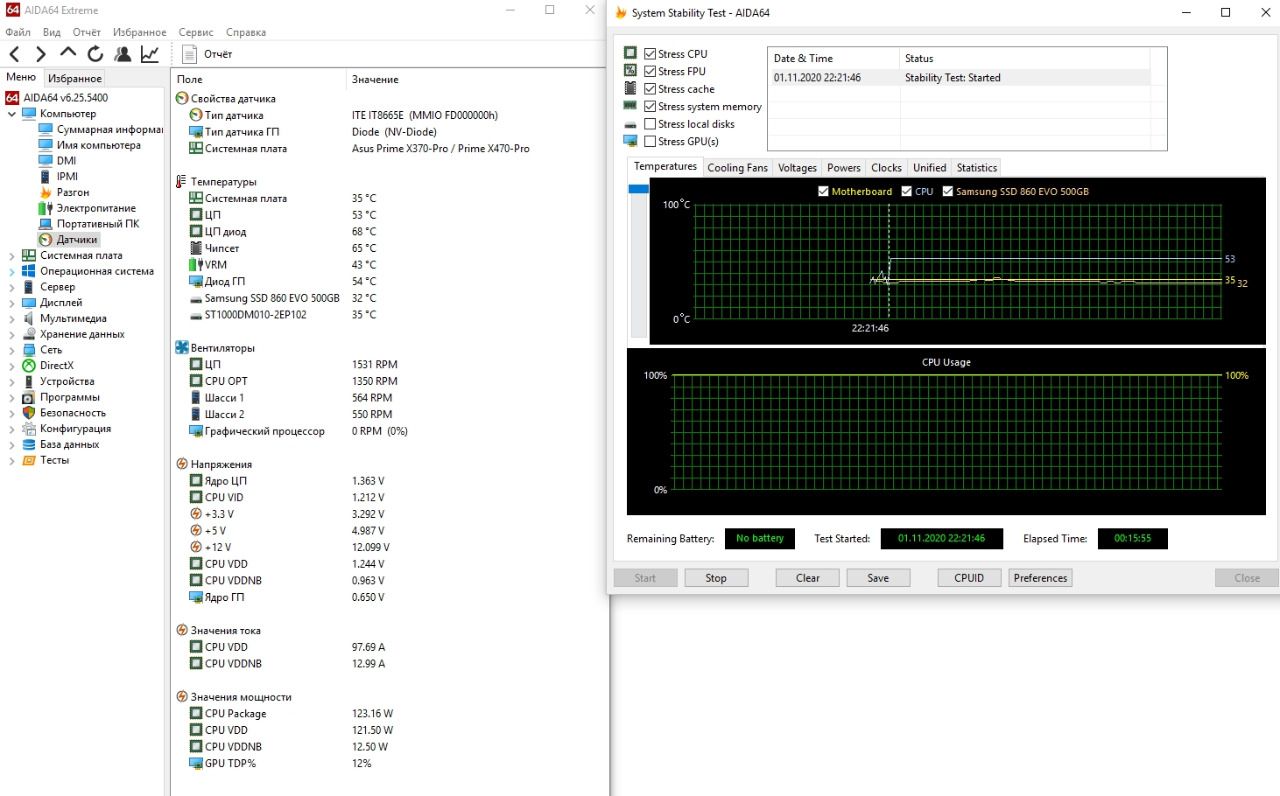Screen dimensions: 1280x796
Task: Click the Stress CPU chip icon
Action: [631, 53]
